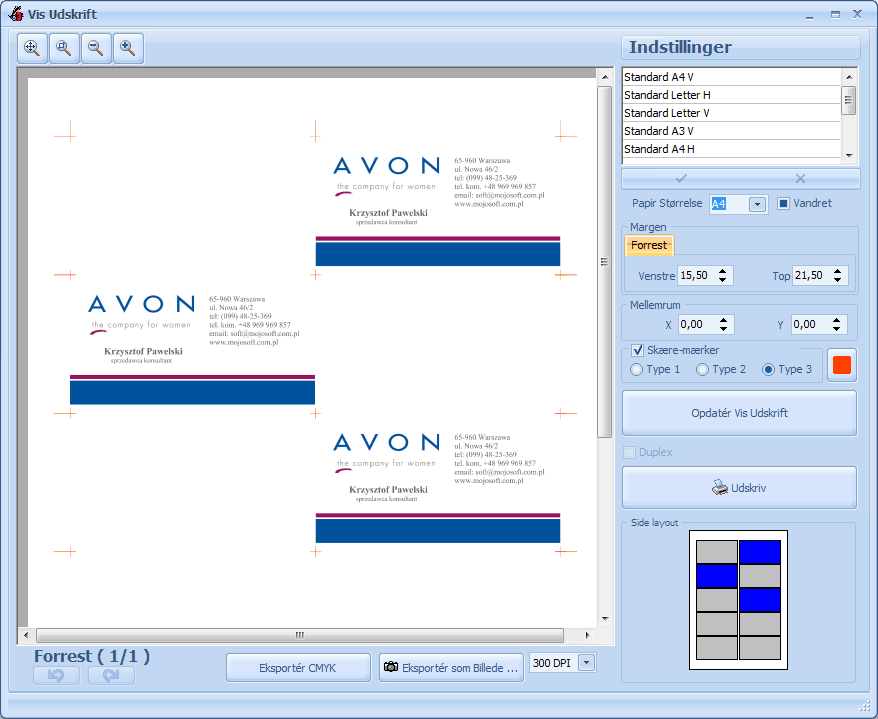Decrease the Mellemrum X value
This screenshot has height=719, width=878.
click(723, 328)
